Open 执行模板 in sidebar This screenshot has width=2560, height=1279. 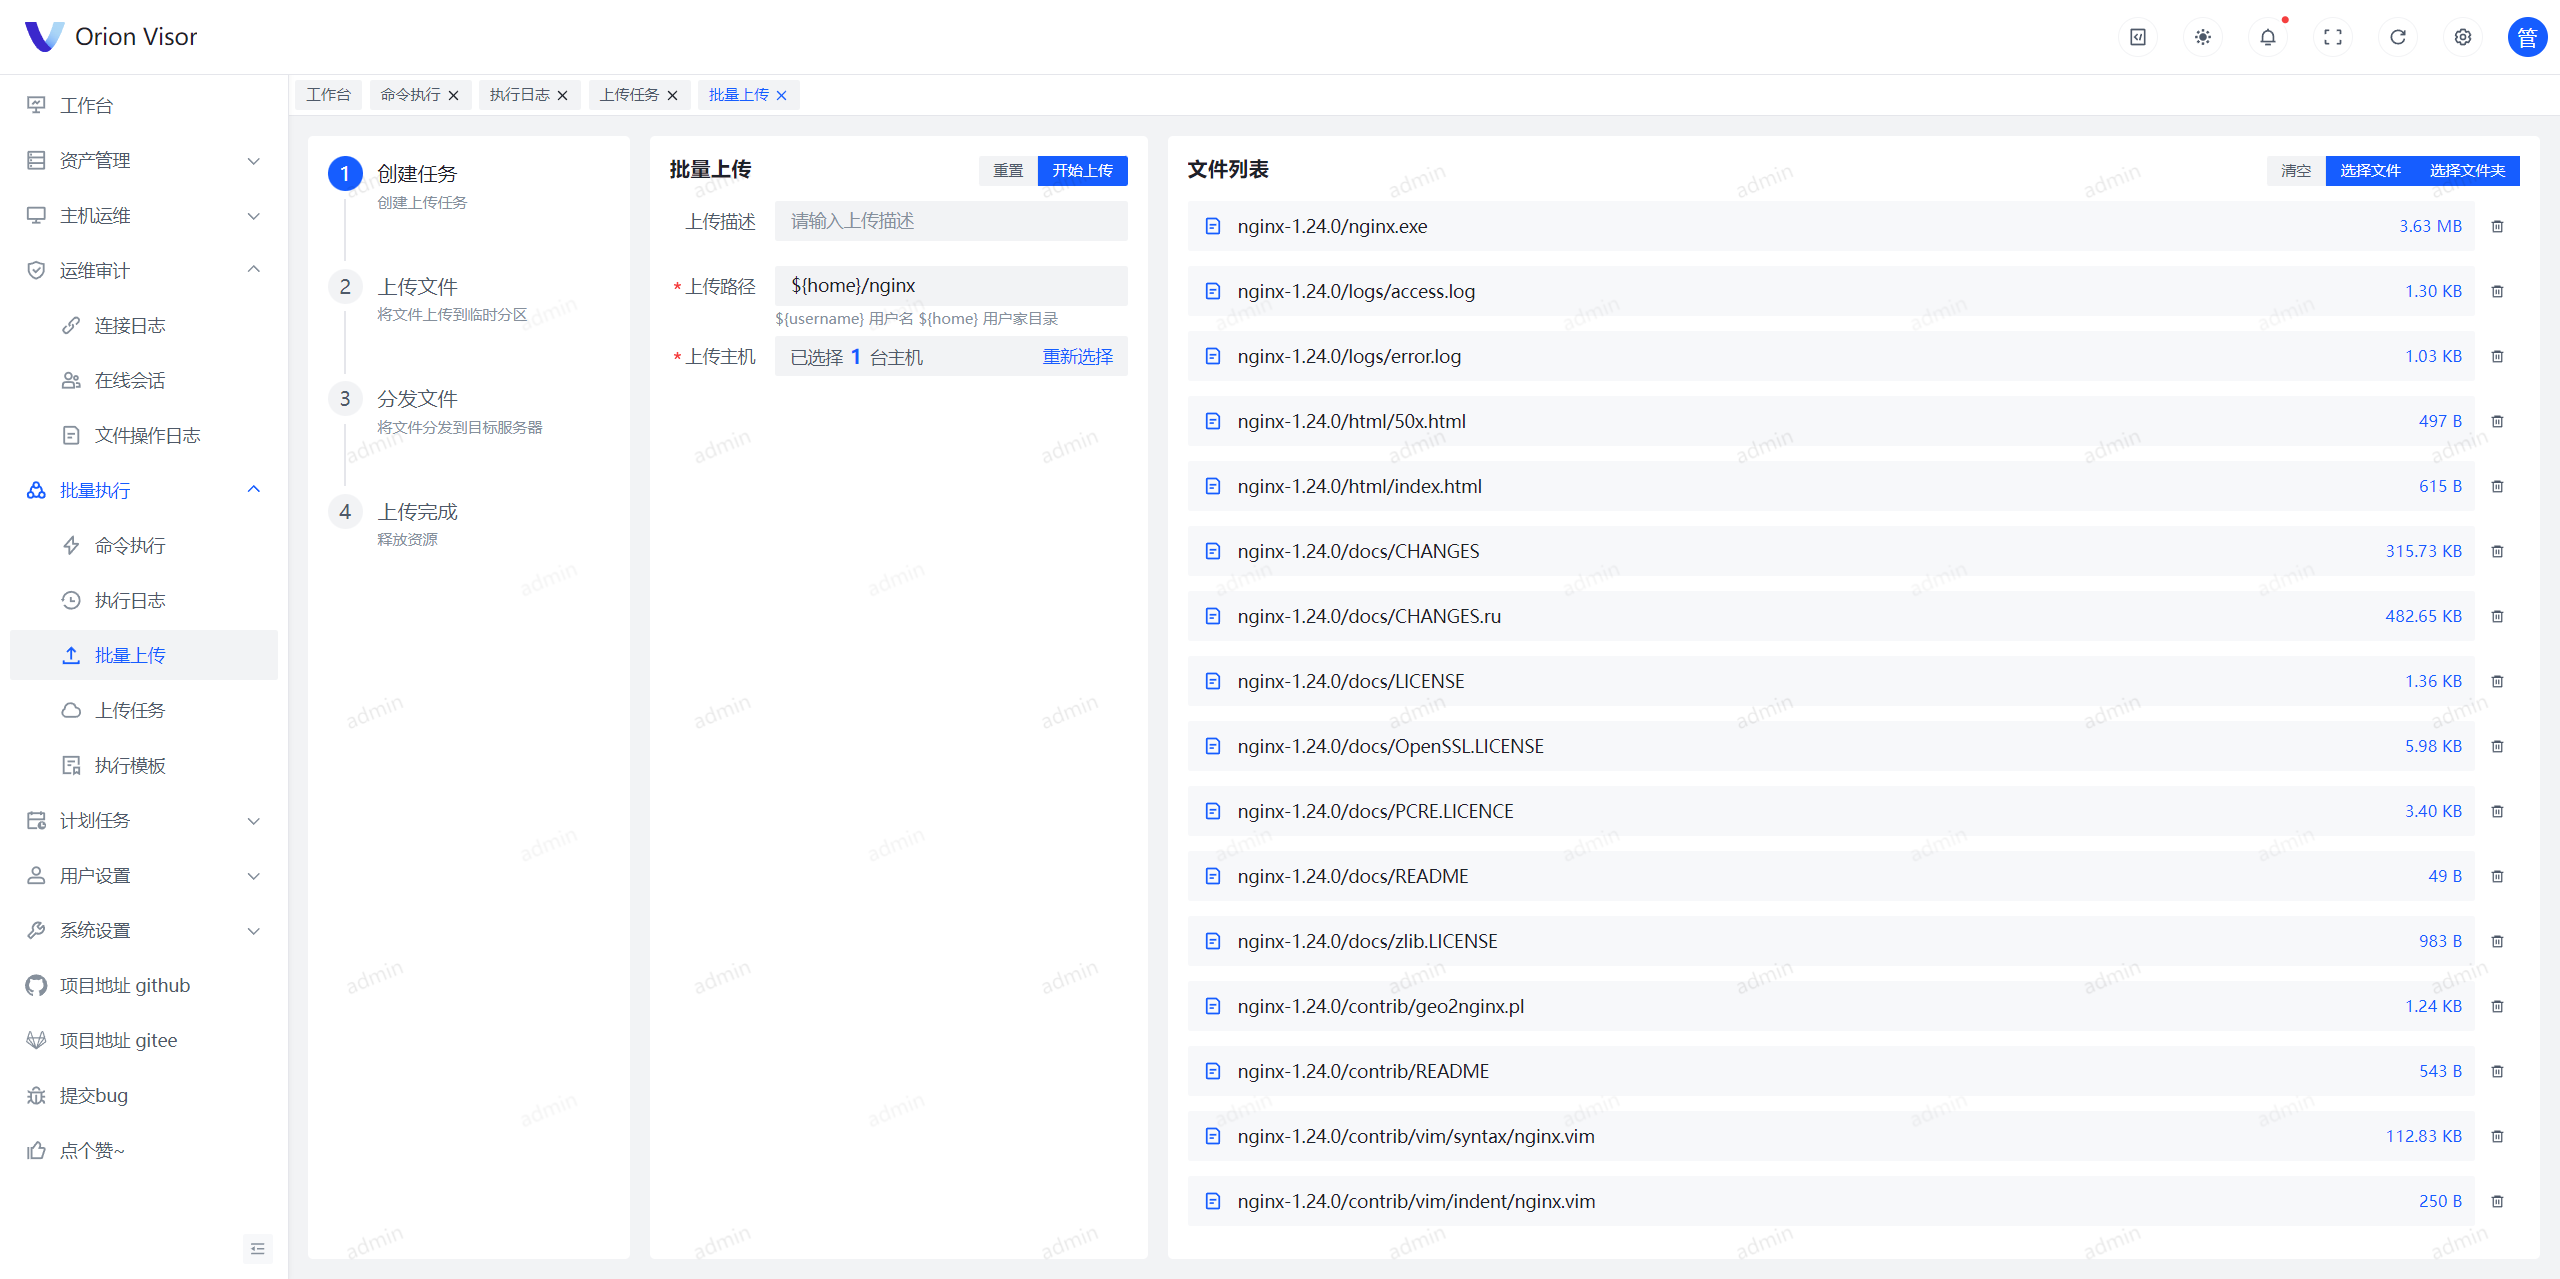pyautogui.click(x=130, y=765)
